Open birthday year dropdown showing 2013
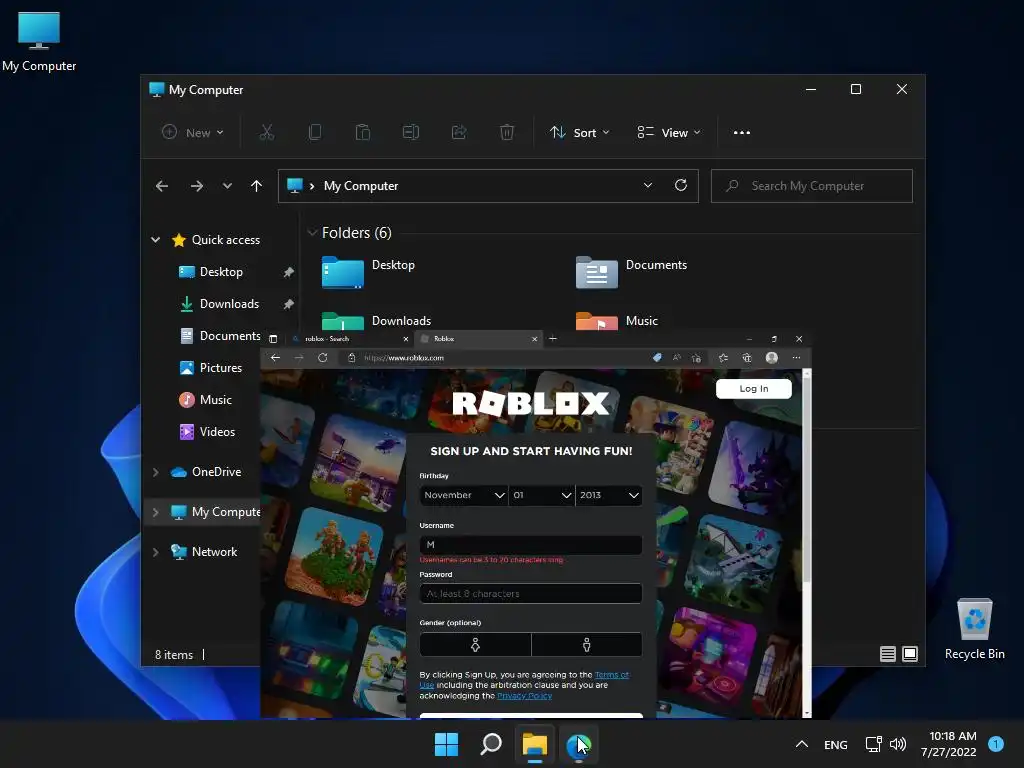 [x=609, y=495]
